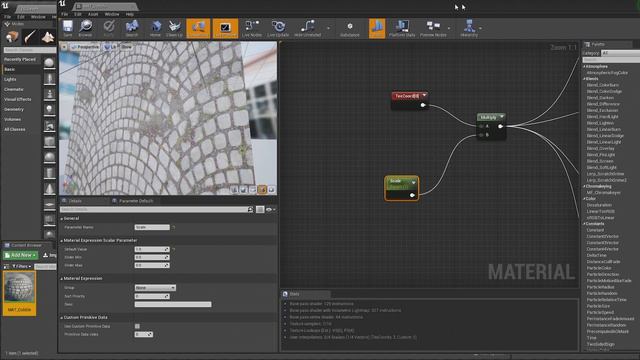Click the Save toolbar icon

point(68,28)
